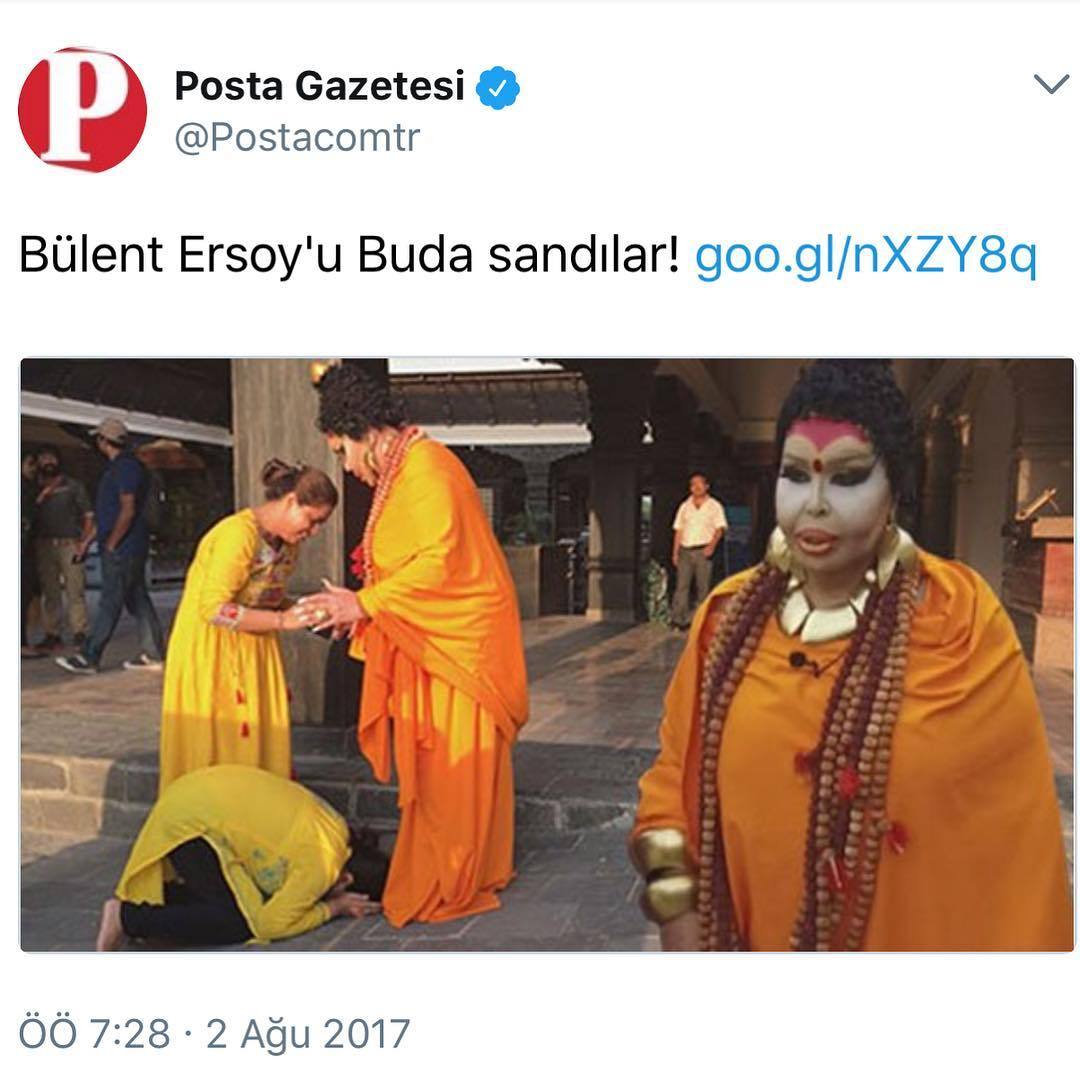Click the blue verified badge

pos(498,87)
